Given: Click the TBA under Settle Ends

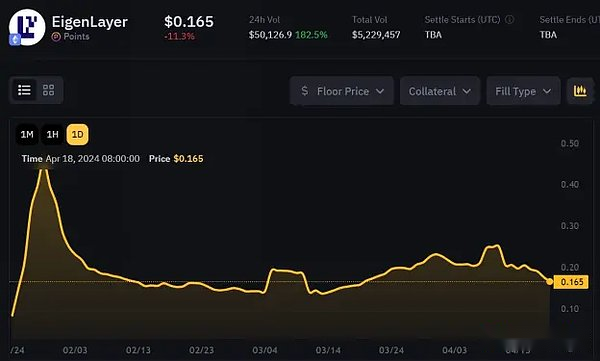Looking at the screenshot, I should pos(548,35).
